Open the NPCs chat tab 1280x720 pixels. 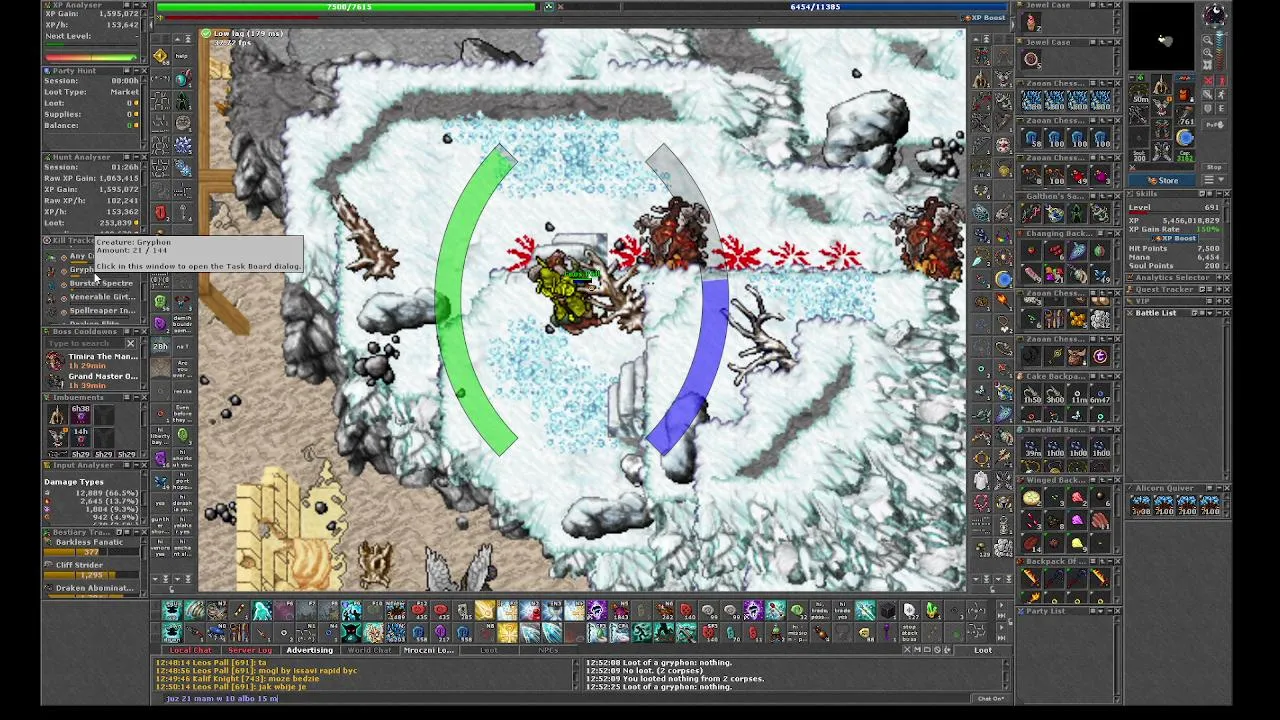click(548, 650)
